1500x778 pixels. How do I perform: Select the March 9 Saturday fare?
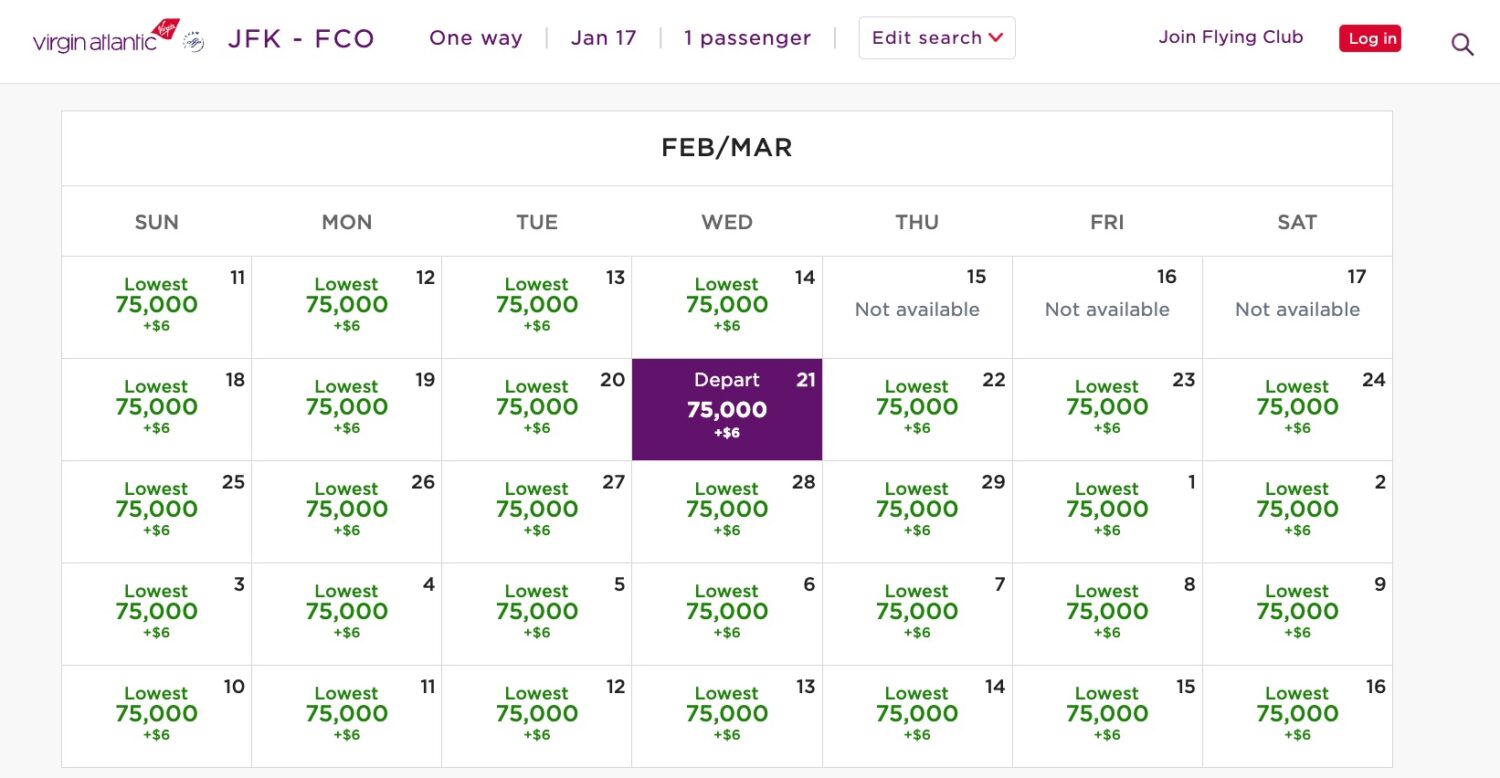pos(1297,614)
